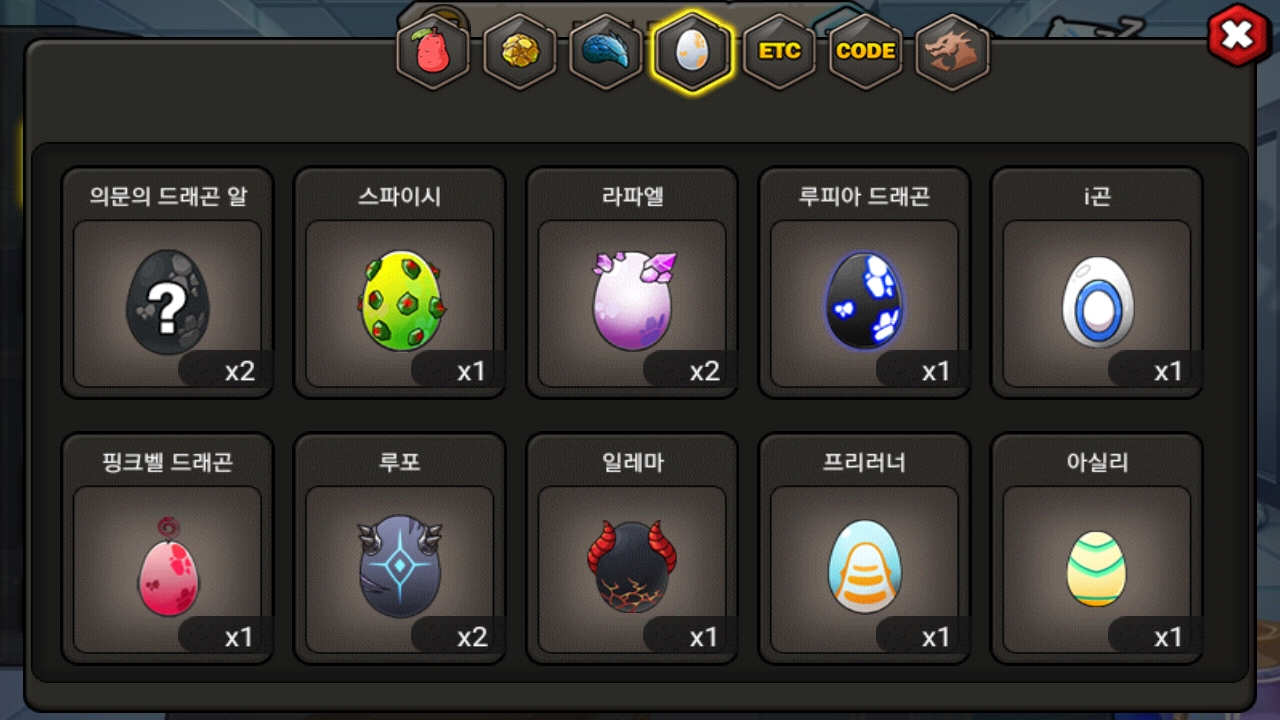
Task: Select the striped 프리러너 egg
Action: (x=864, y=548)
